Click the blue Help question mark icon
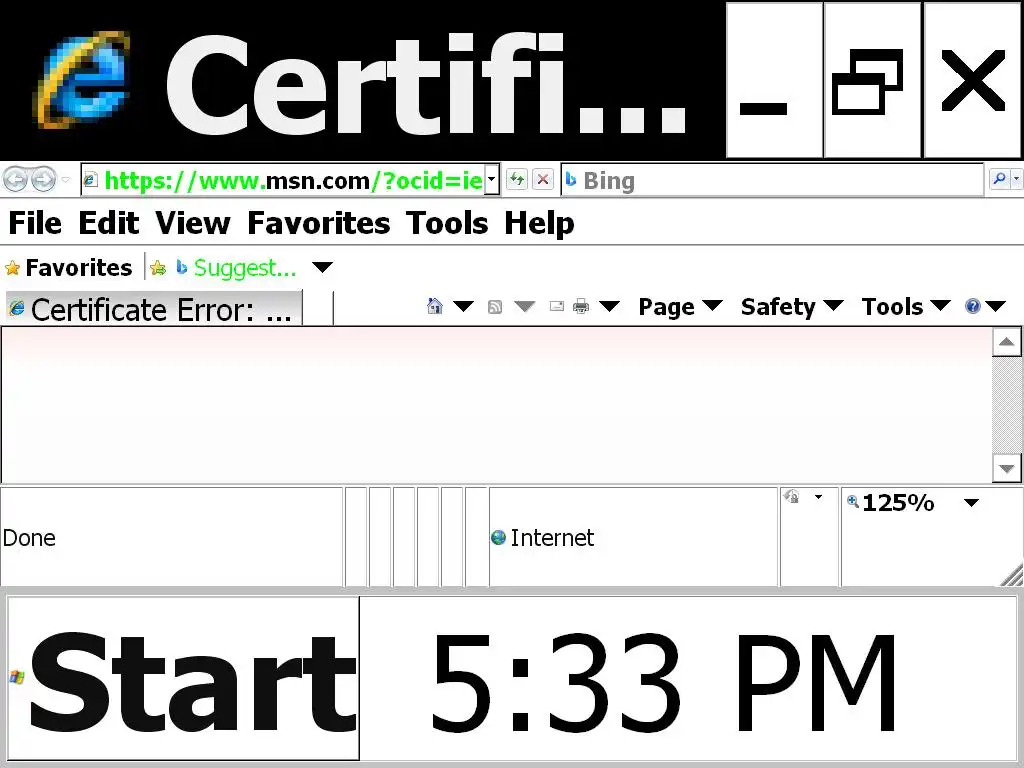The height and width of the screenshot is (768, 1024). [x=973, y=306]
